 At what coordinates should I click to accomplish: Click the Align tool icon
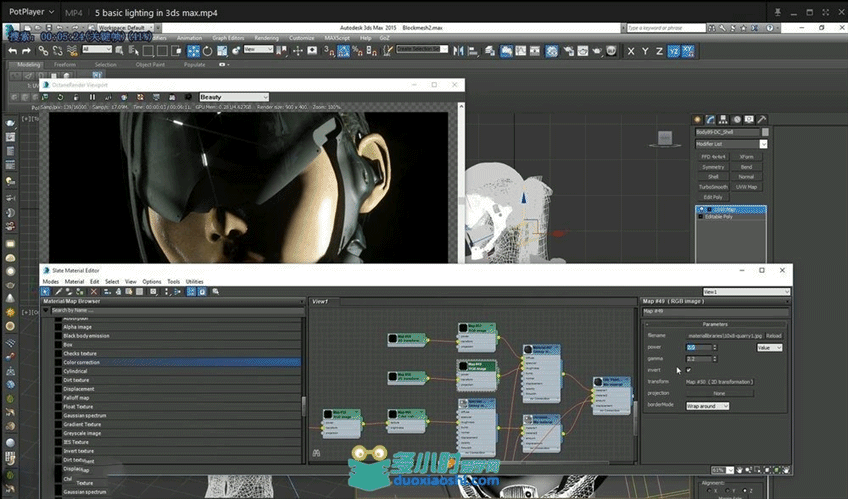473,51
